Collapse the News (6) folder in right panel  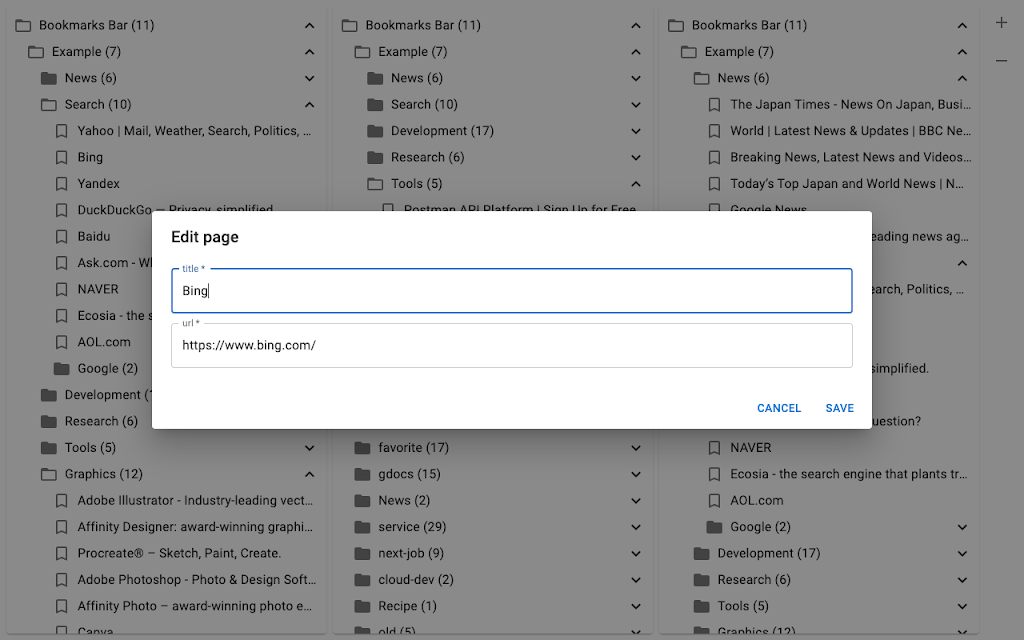pos(963,78)
